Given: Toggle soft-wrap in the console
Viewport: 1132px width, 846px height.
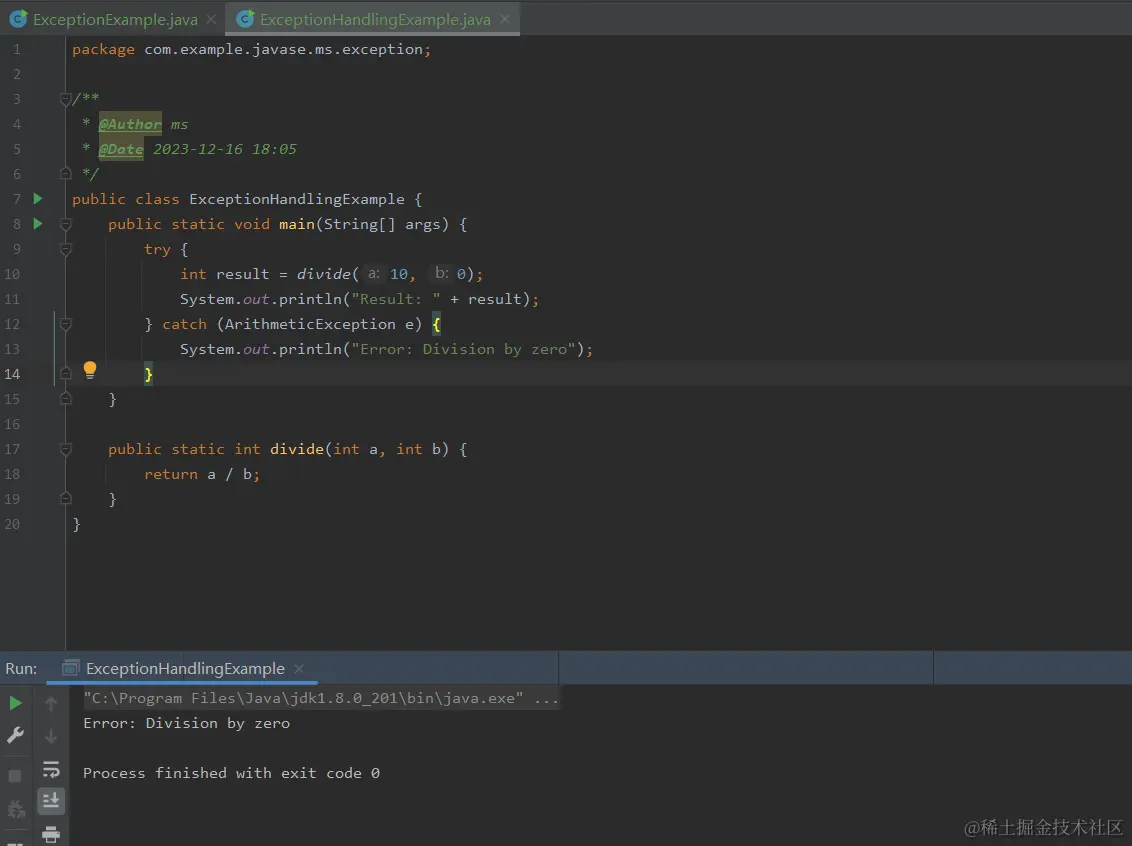Looking at the screenshot, I should tap(51, 769).
